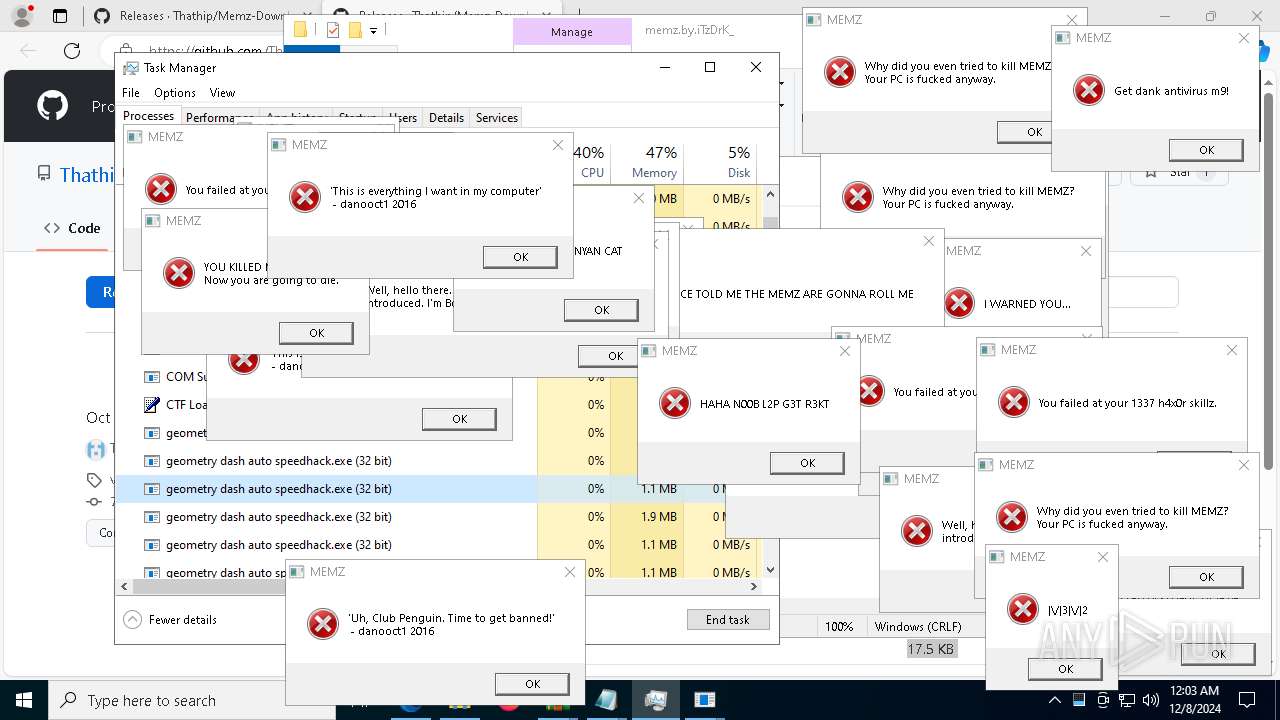Image resolution: width=1280 pixels, height=720 pixels.
Task: Select the GitHub Code tab
Action: [x=73, y=228]
